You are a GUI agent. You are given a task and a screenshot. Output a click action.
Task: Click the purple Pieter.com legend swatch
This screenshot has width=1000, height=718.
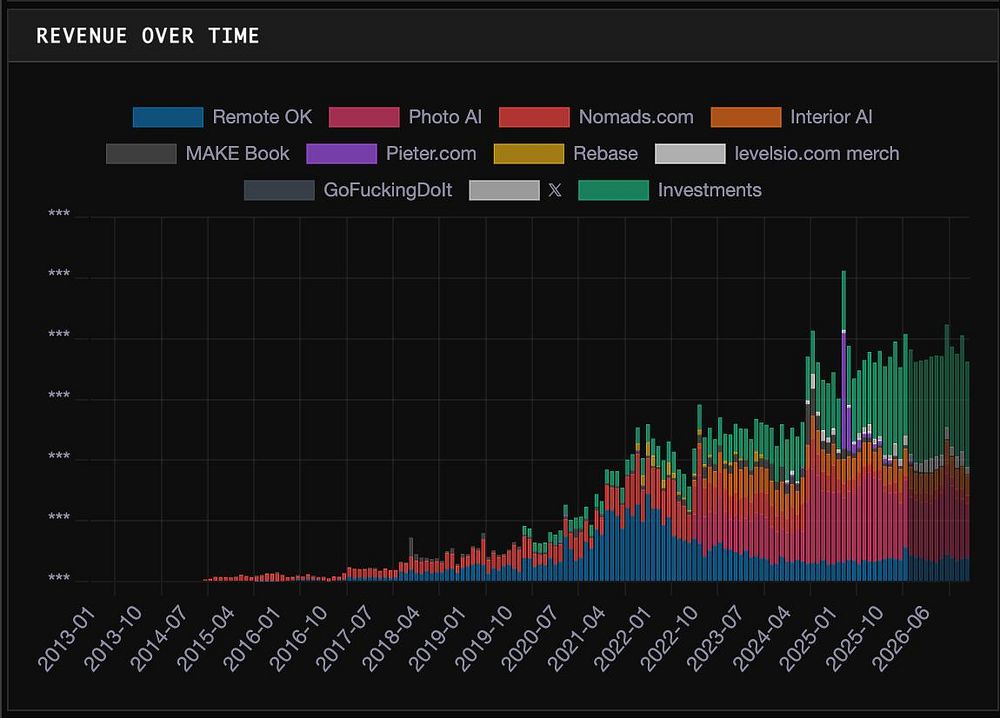(x=342, y=154)
